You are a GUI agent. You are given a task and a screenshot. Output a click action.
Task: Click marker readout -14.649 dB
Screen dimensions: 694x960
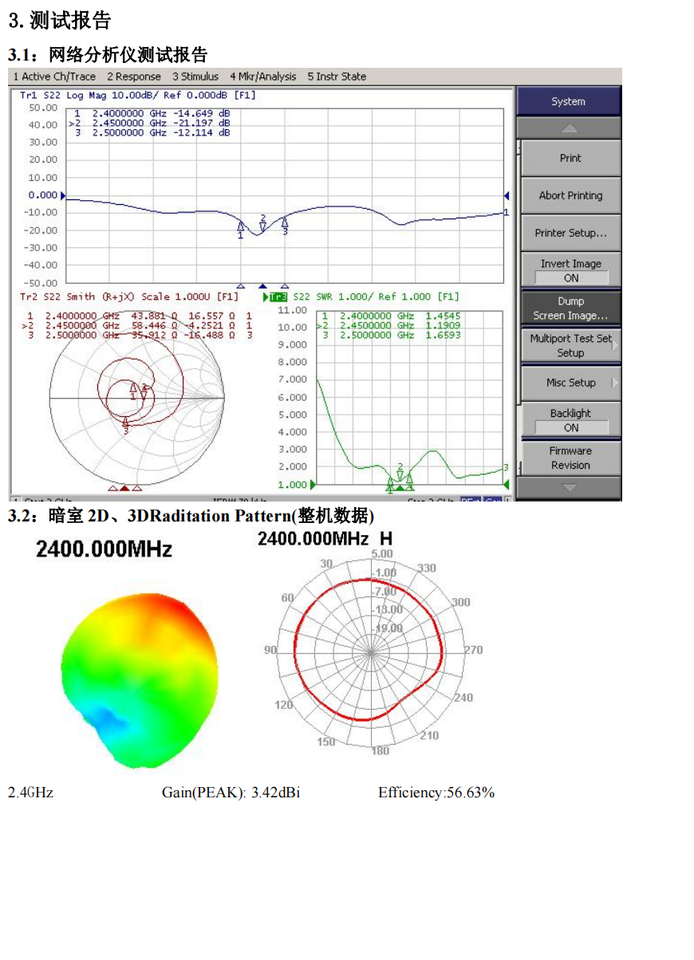[201, 113]
